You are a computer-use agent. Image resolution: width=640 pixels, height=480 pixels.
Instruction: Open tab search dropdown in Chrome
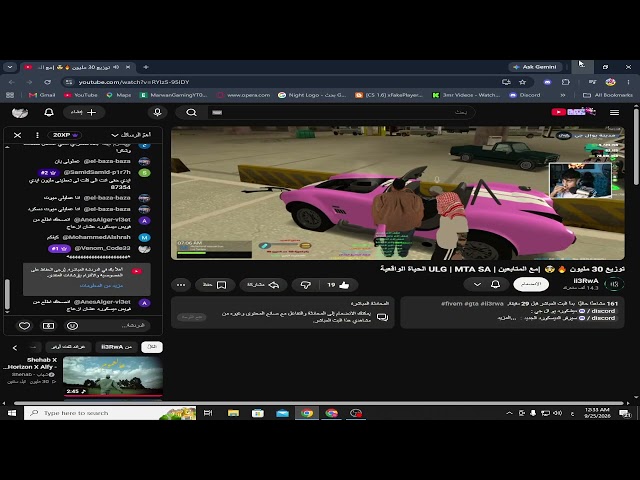pyautogui.click(x=10, y=67)
